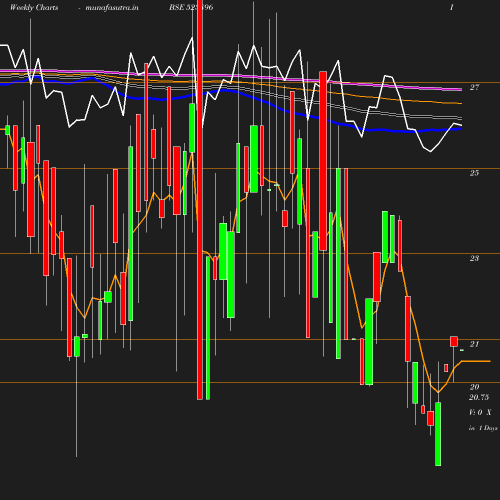
Task: Click the 'Weekly Charts' title text
Action: tap(34, 8)
